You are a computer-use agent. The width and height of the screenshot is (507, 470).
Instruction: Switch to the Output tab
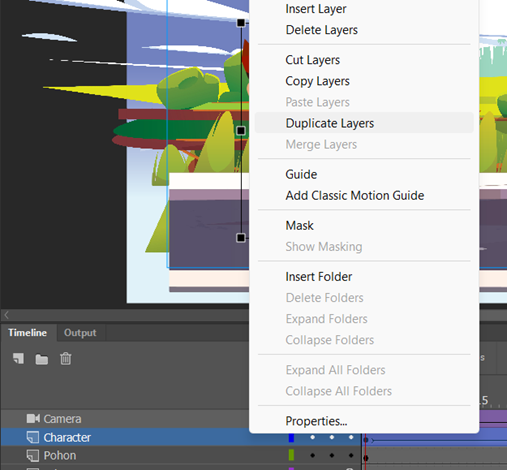coord(80,333)
